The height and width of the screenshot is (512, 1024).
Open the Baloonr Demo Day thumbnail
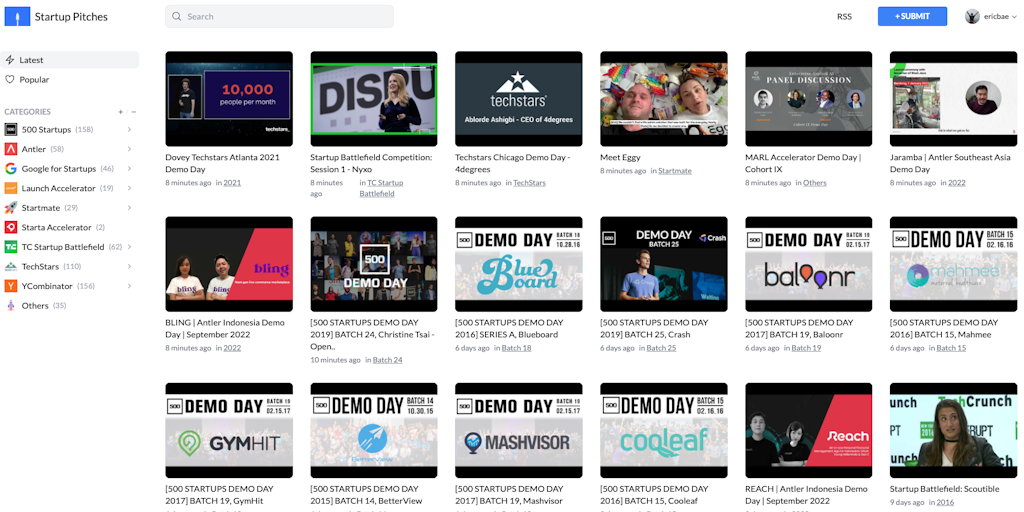(x=808, y=264)
